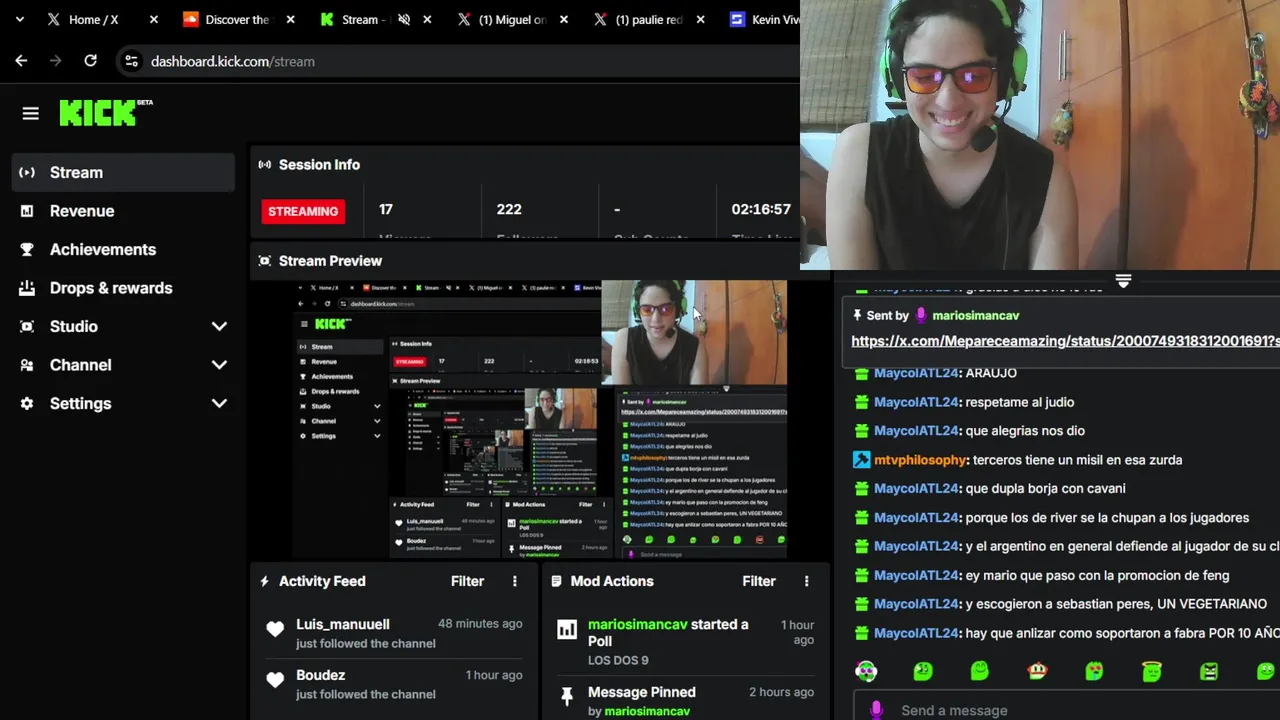Click the stream preview video thumbnail
1280x720 pixels.
coord(540,418)
